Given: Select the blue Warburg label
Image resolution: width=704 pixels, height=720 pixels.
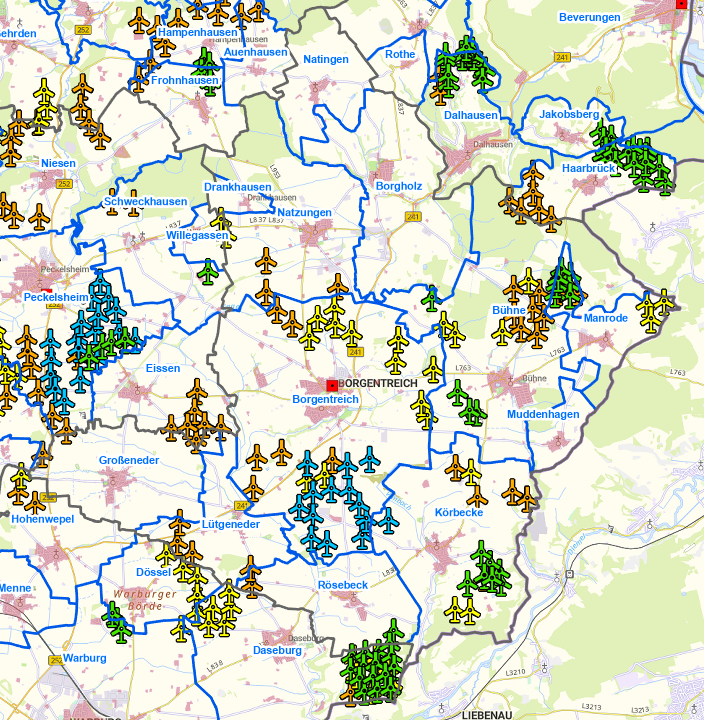Looking at the screenshot, I should click(84, 658).
